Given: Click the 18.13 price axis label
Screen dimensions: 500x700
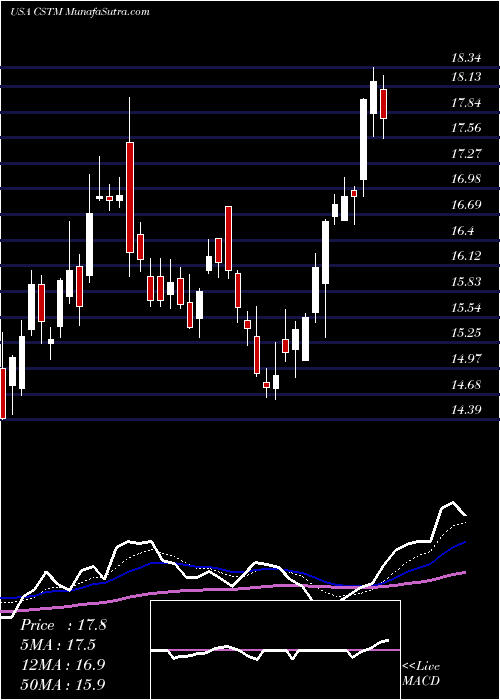Looking at the screenshot, I should 466,77.
